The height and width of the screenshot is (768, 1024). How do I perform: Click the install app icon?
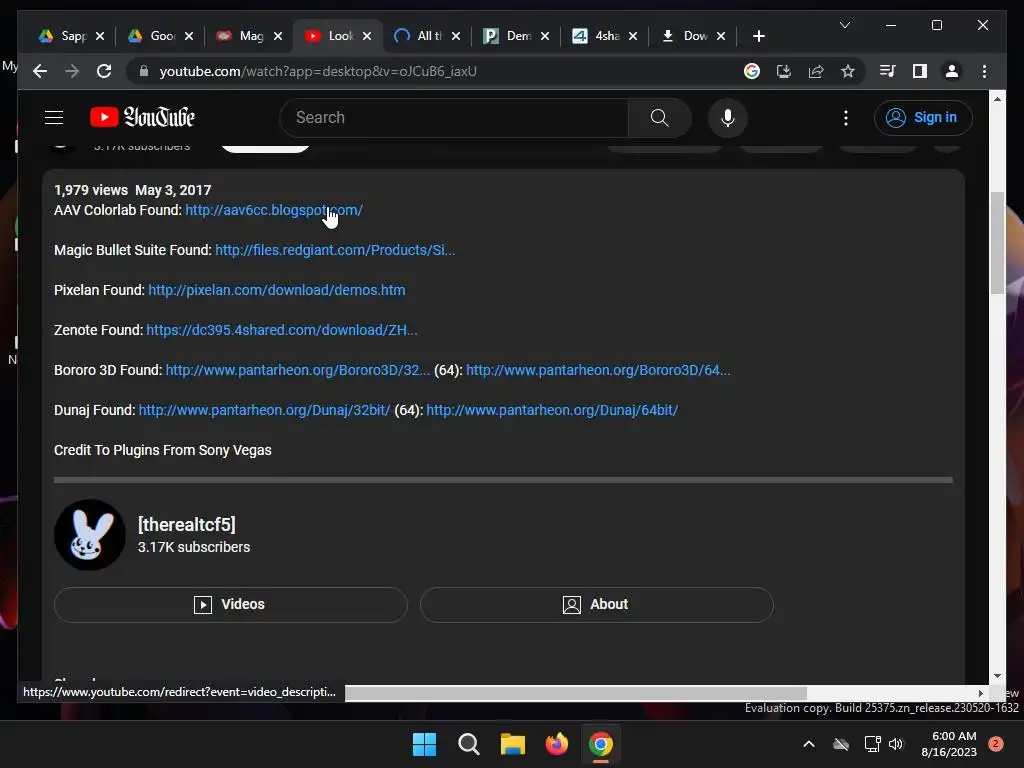[x=784, y=71]
